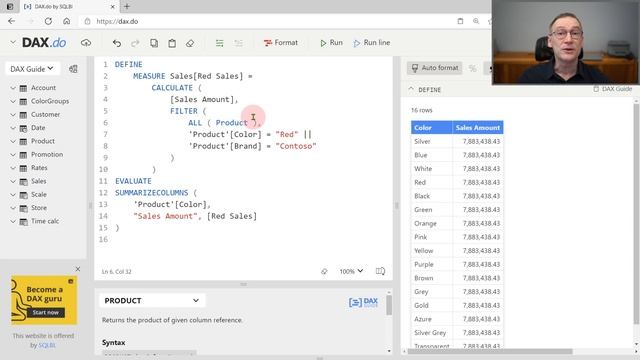
Task: Select the Scale table in the list
Action: [39, 194]
